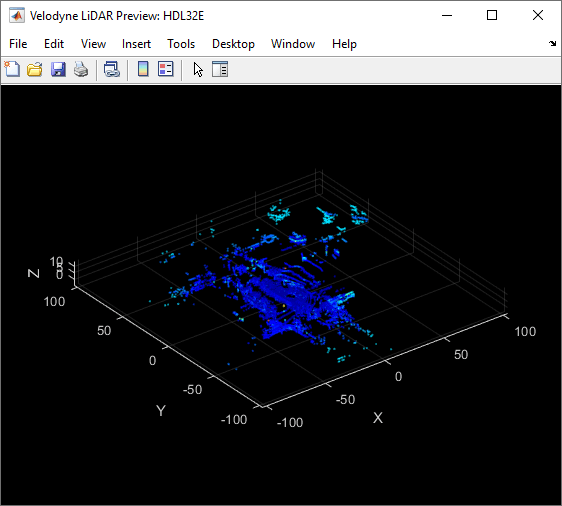Save the figure with the floppy disk icon
Viewport: 562px width, 506px height.
tap(58, 69)
